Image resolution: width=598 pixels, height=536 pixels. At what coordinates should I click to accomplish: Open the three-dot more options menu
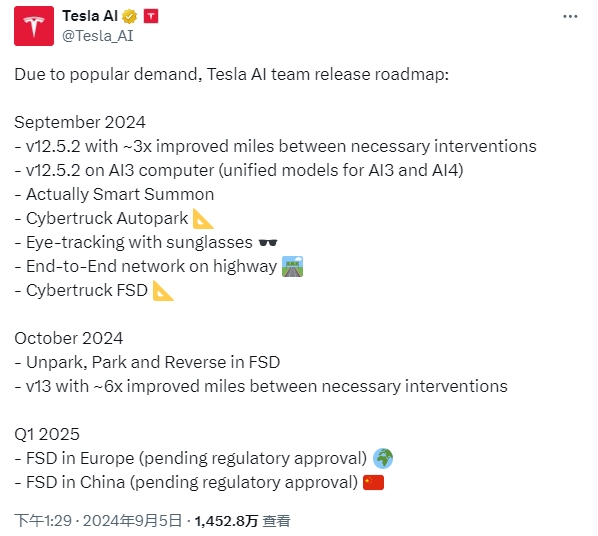pos(570,16)
